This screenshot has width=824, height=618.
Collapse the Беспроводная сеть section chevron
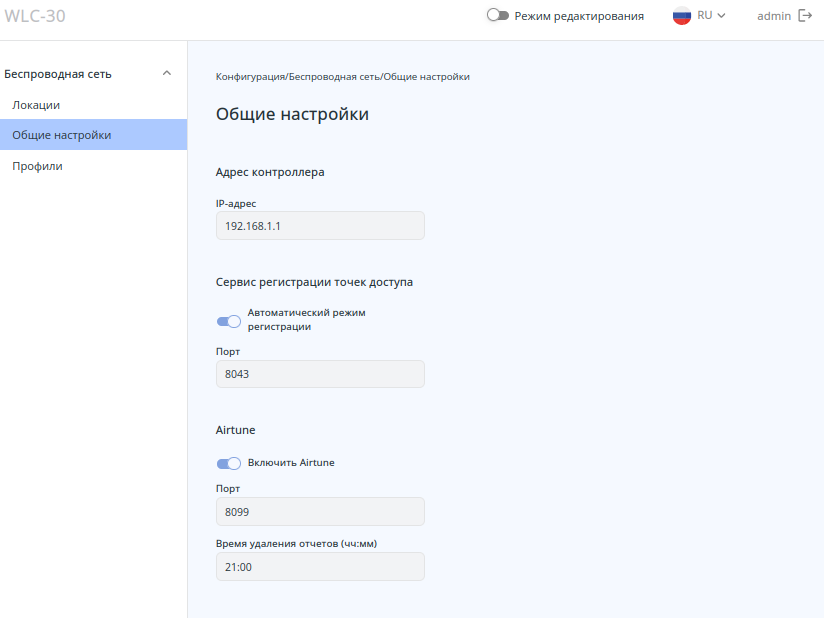click(x=167, y=73)
